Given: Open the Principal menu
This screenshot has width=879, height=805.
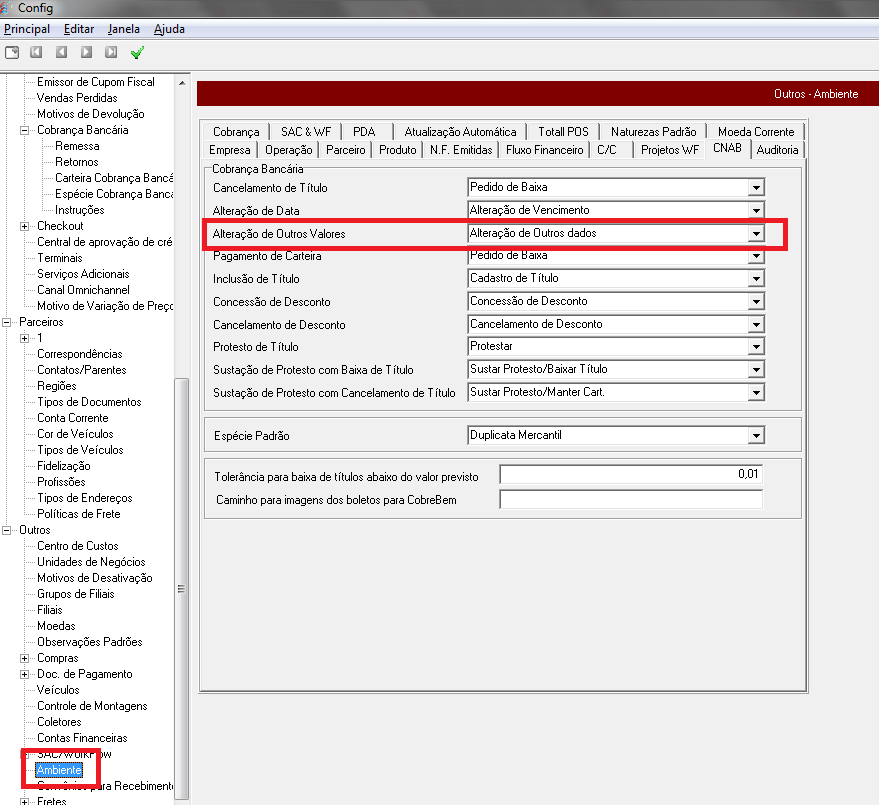Looking at the screenshot, I should pos(27,29).
